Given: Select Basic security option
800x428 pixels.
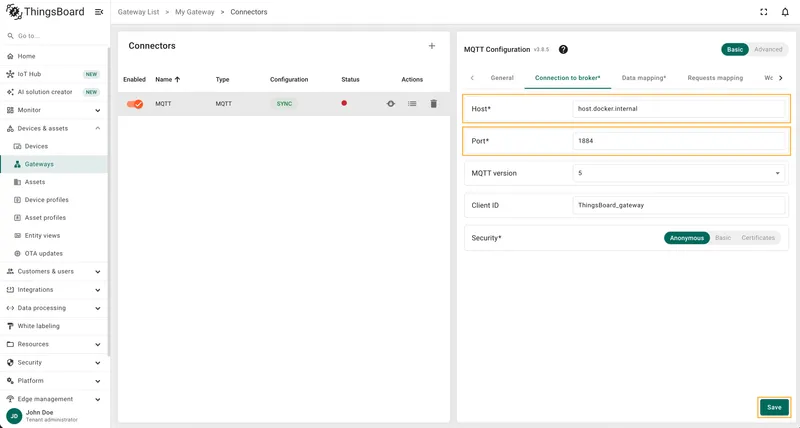Looking at the screenshot, I should coord(723,238).
